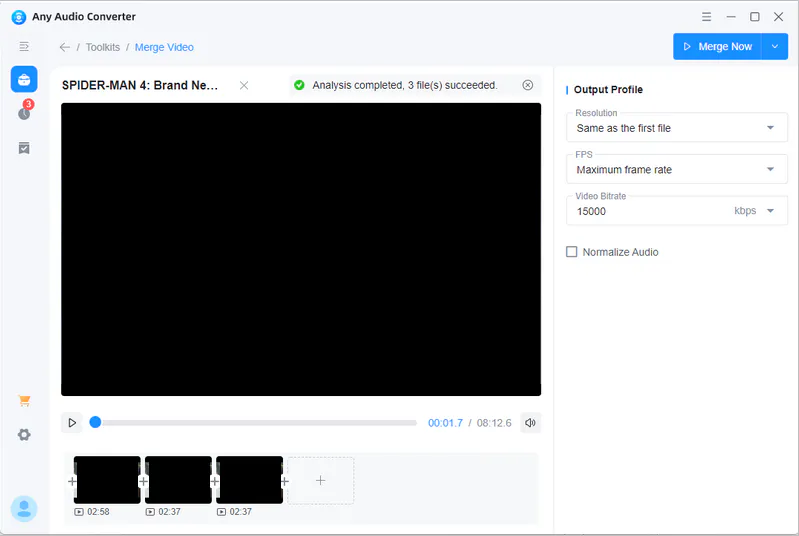Insert clip between first and second thumbnails
This screenshot has height=536, width=799.
tap(143, 481)
